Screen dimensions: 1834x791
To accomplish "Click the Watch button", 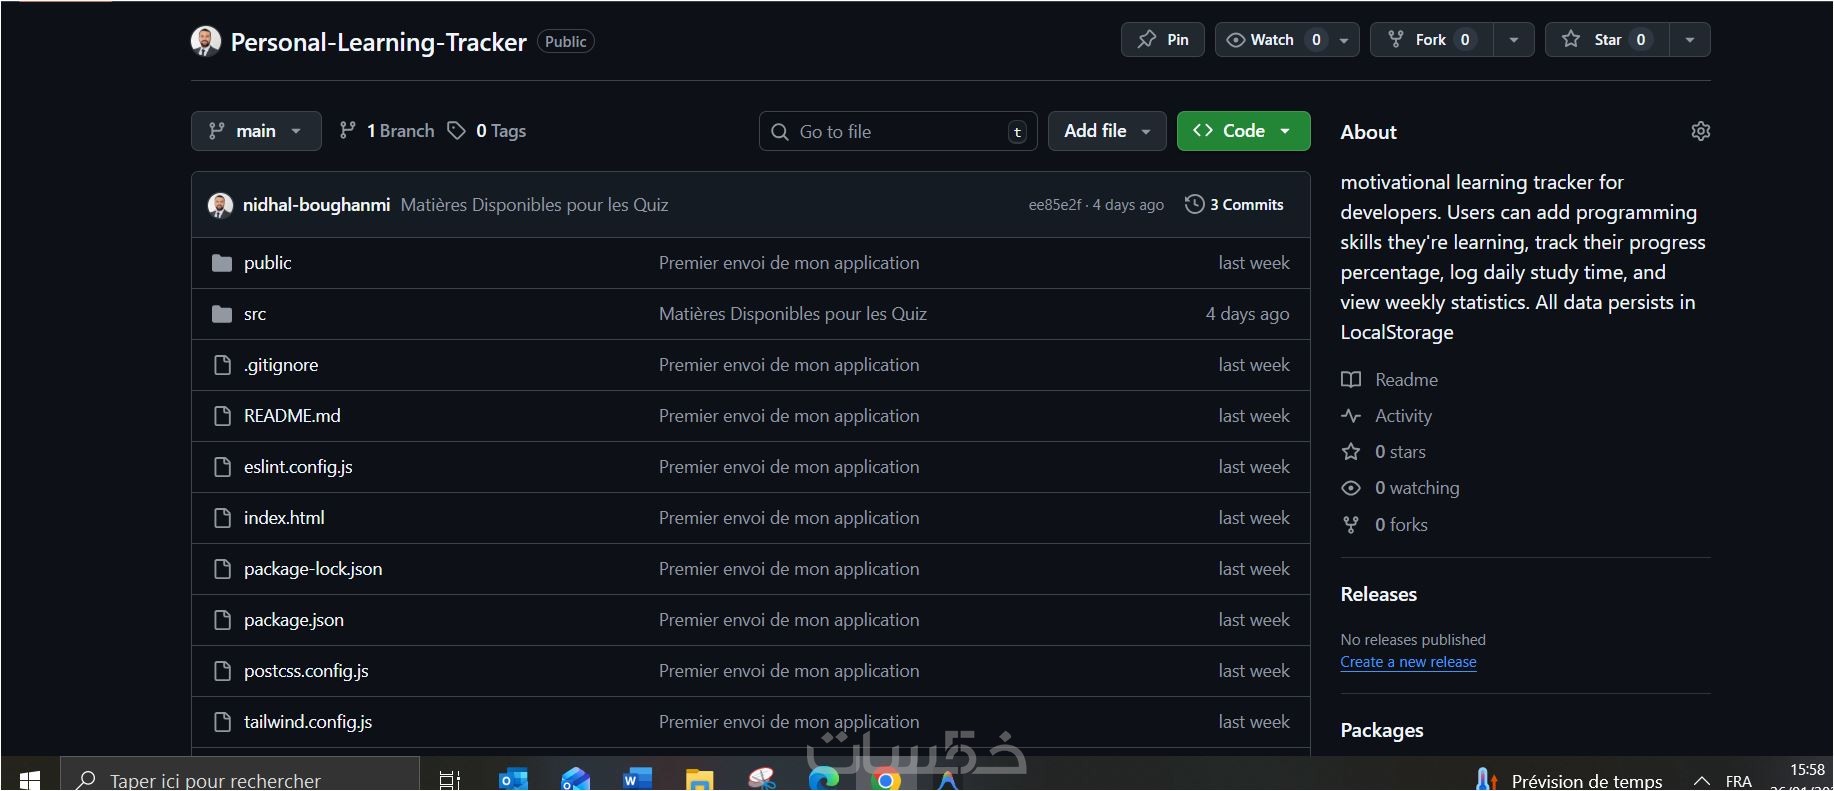I will 1273,40.
